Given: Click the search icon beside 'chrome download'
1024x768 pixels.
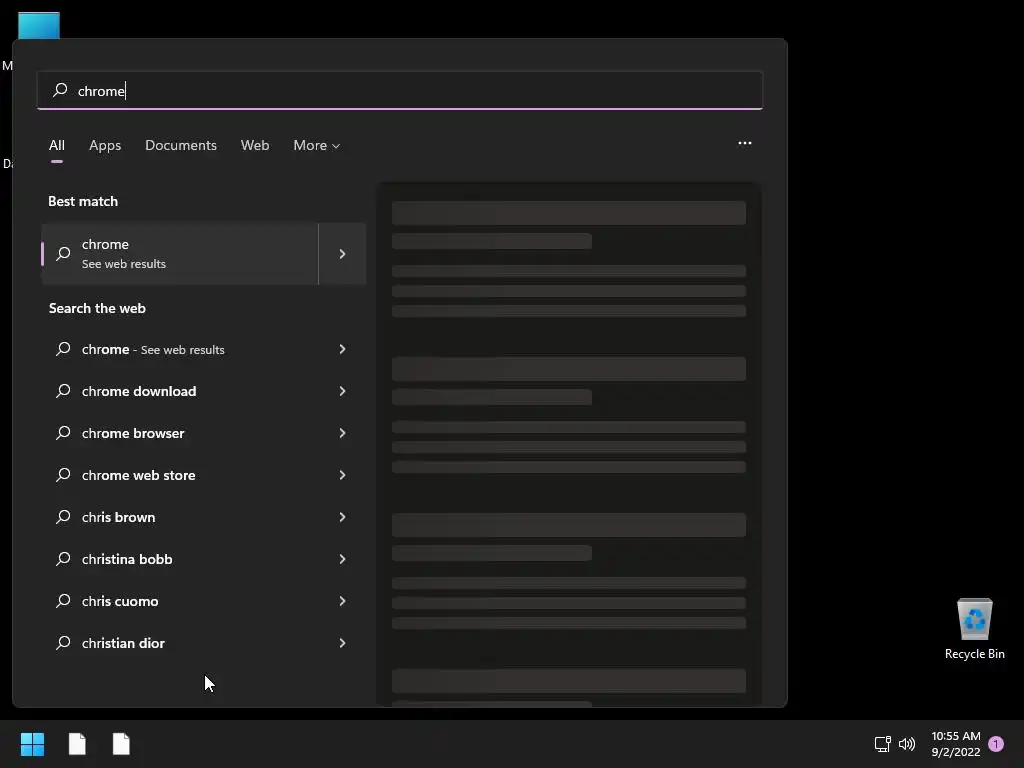Looking at the screenshot, I should (63, 391).
